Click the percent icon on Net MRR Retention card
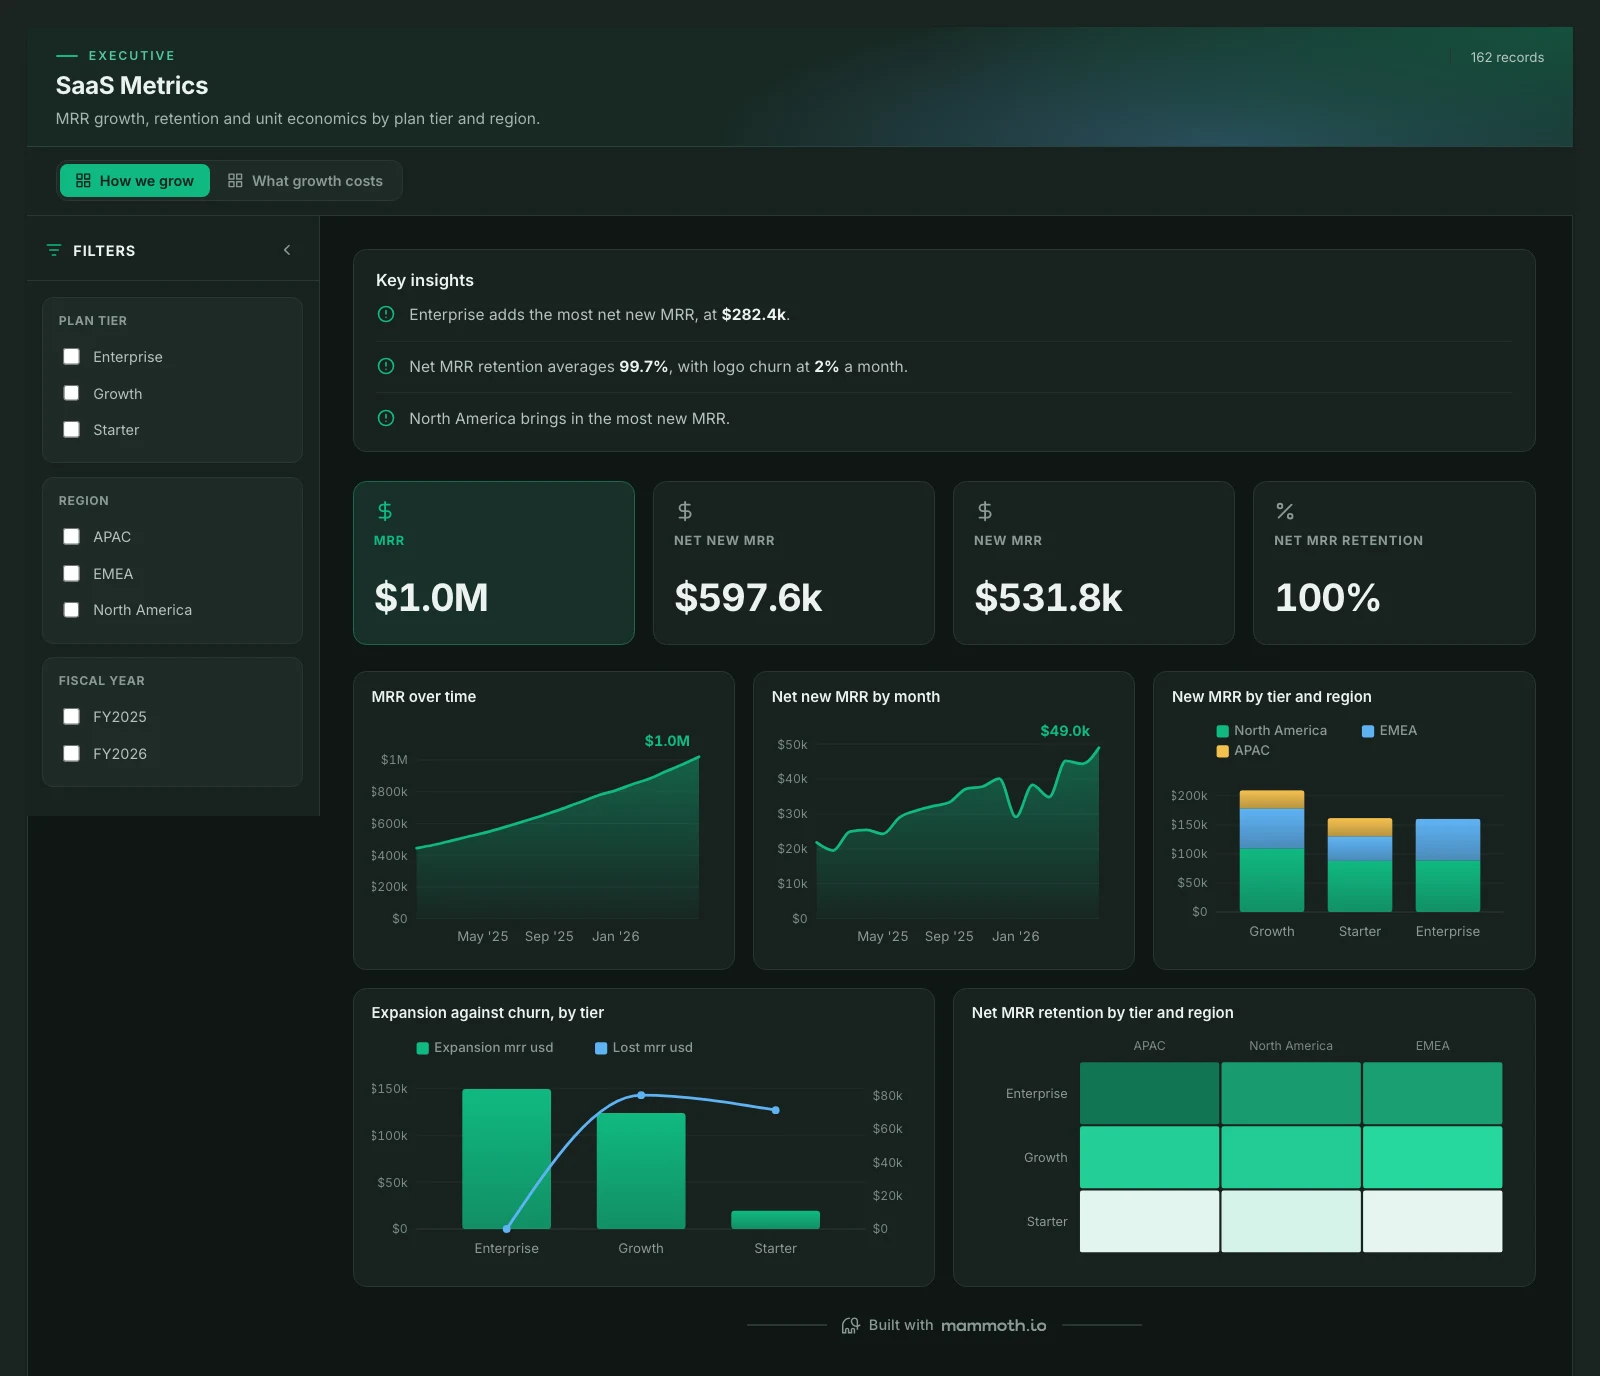Screen dimensions: 1600x1376 click(x=1285, y=511)
